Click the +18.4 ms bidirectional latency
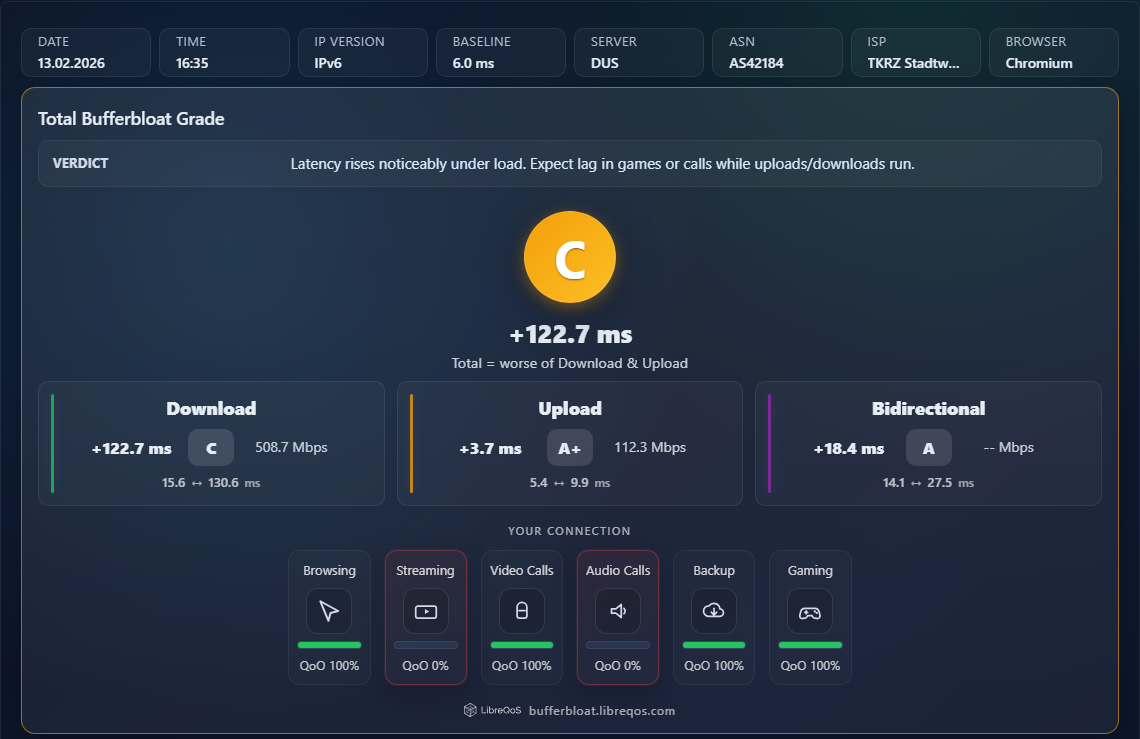This screenshot has width=1140, height=739. (x=848, y=449)
